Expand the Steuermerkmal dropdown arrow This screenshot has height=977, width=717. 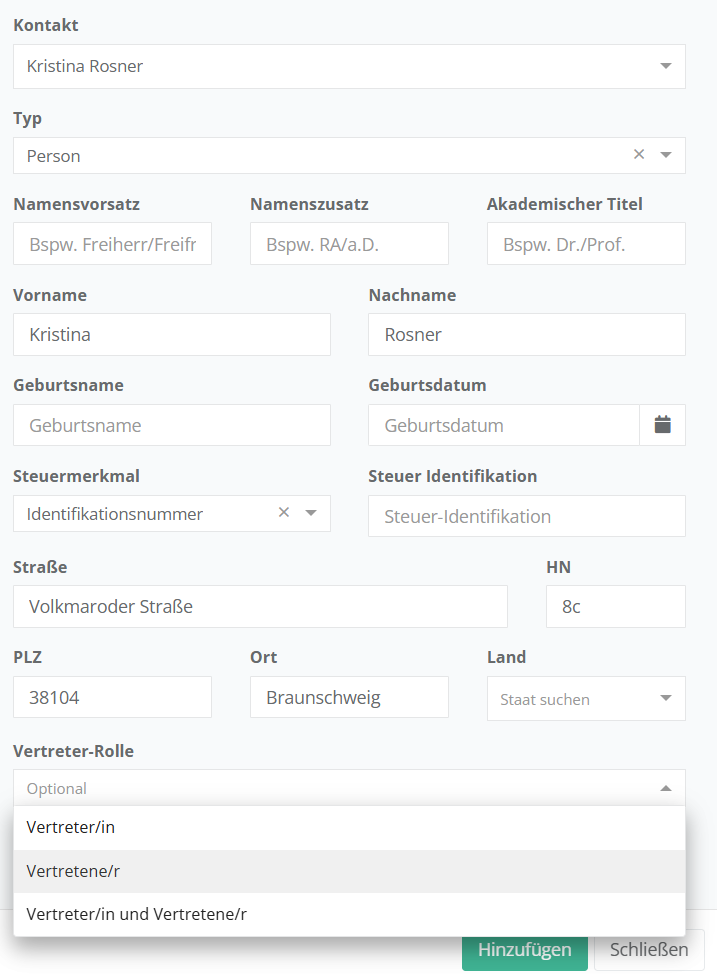[311, 513]
